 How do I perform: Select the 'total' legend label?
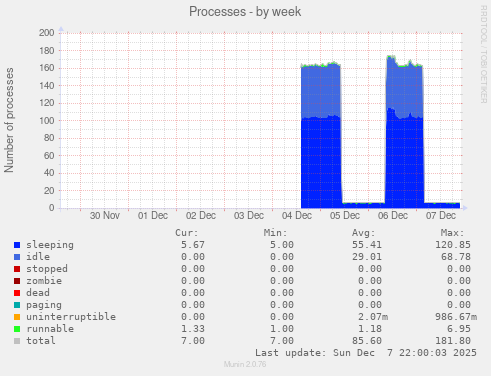(41, 341)
